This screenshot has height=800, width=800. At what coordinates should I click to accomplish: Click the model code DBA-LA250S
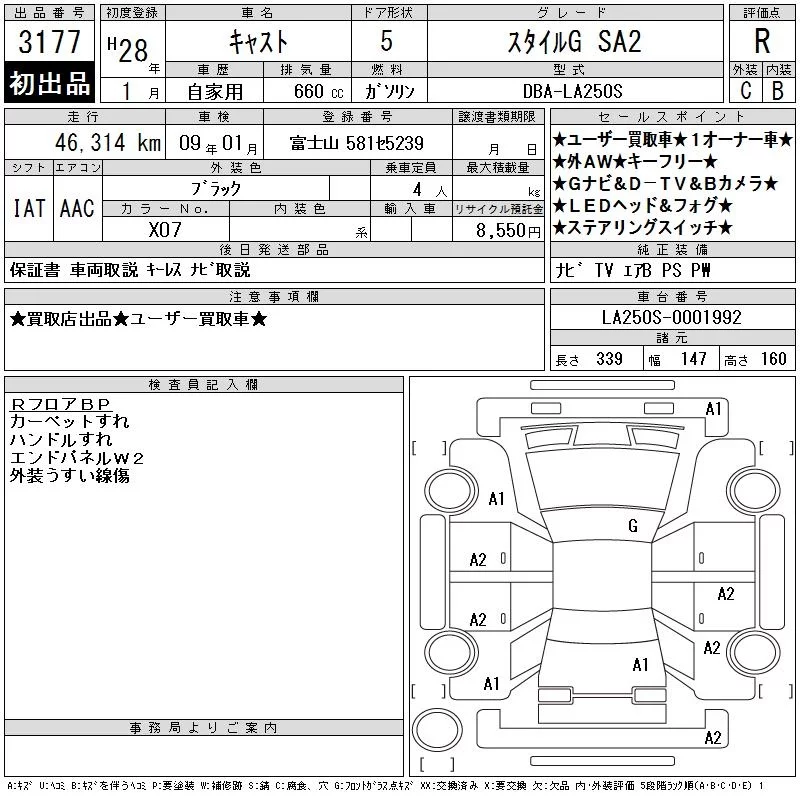point(573,91)
